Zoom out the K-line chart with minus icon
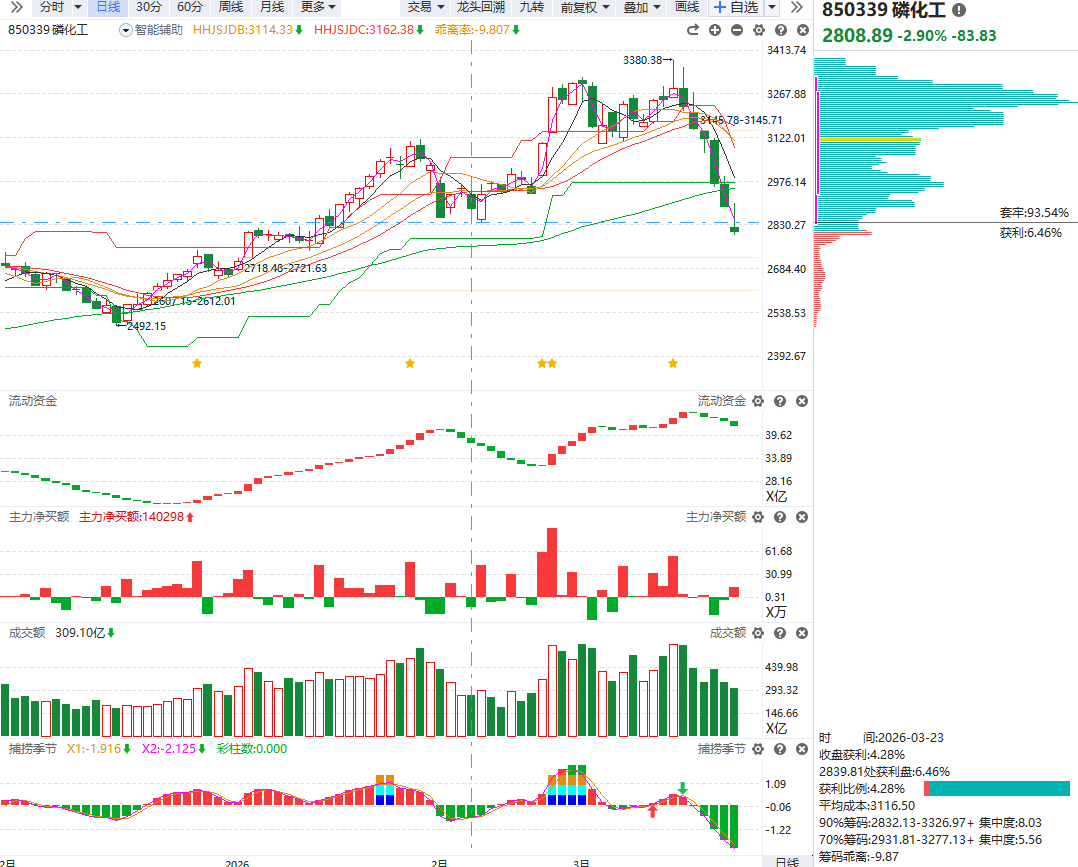 737,30
